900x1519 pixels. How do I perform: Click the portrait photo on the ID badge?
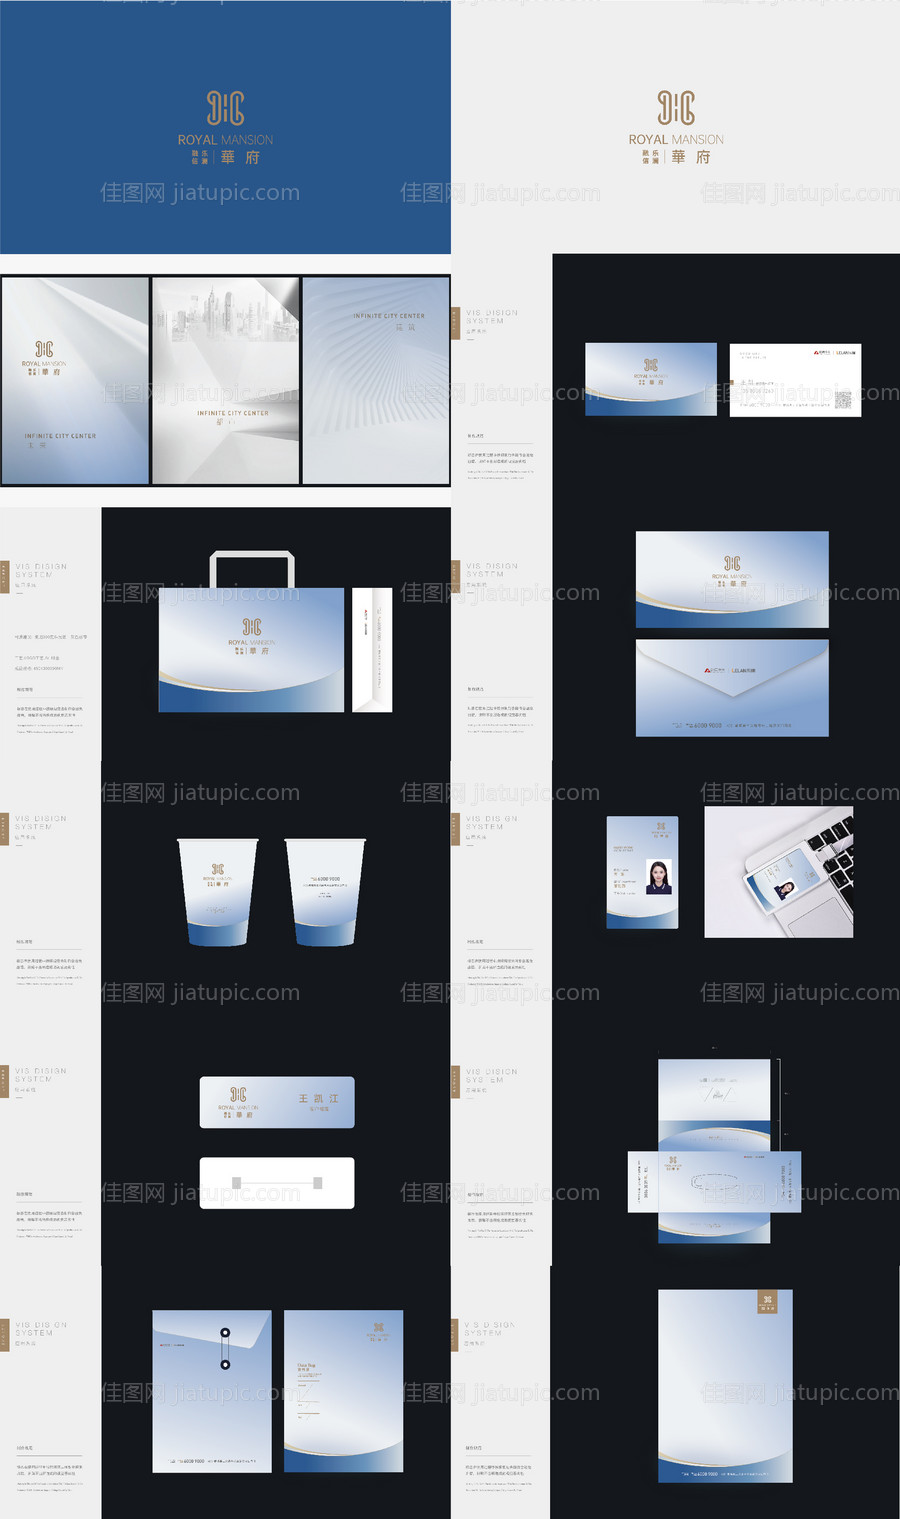(659, 876)
